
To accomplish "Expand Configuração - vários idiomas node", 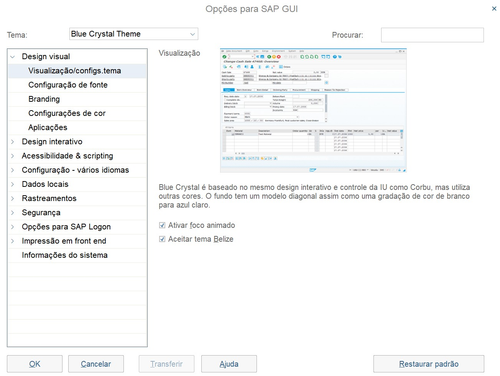I will point(13,170).
